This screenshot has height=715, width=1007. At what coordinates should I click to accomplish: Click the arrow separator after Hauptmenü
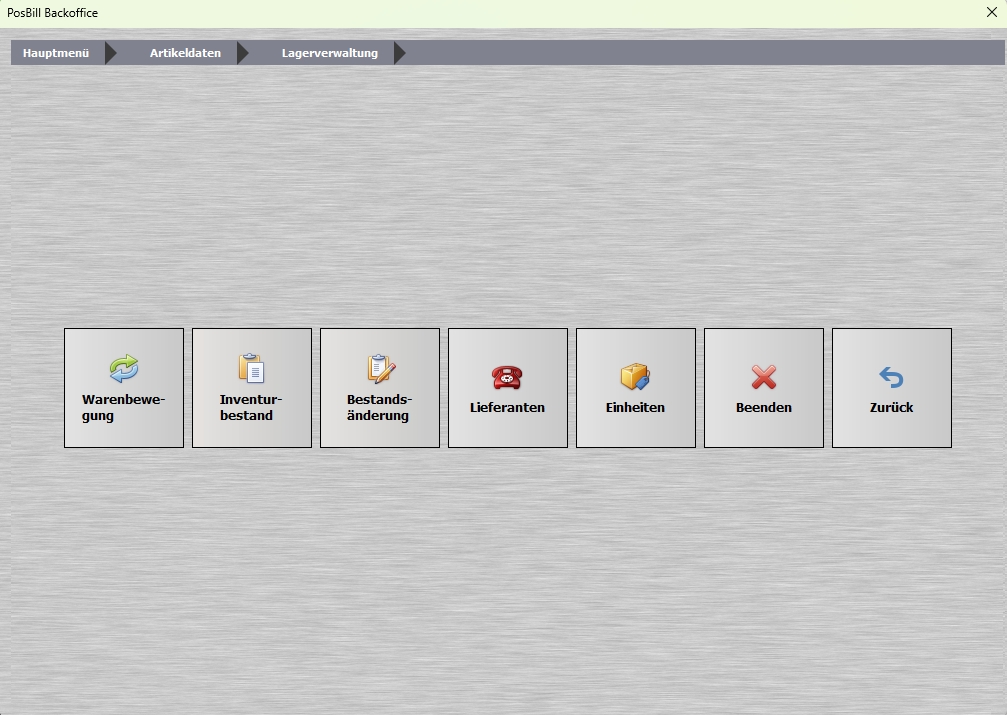(x=110, y=53)
